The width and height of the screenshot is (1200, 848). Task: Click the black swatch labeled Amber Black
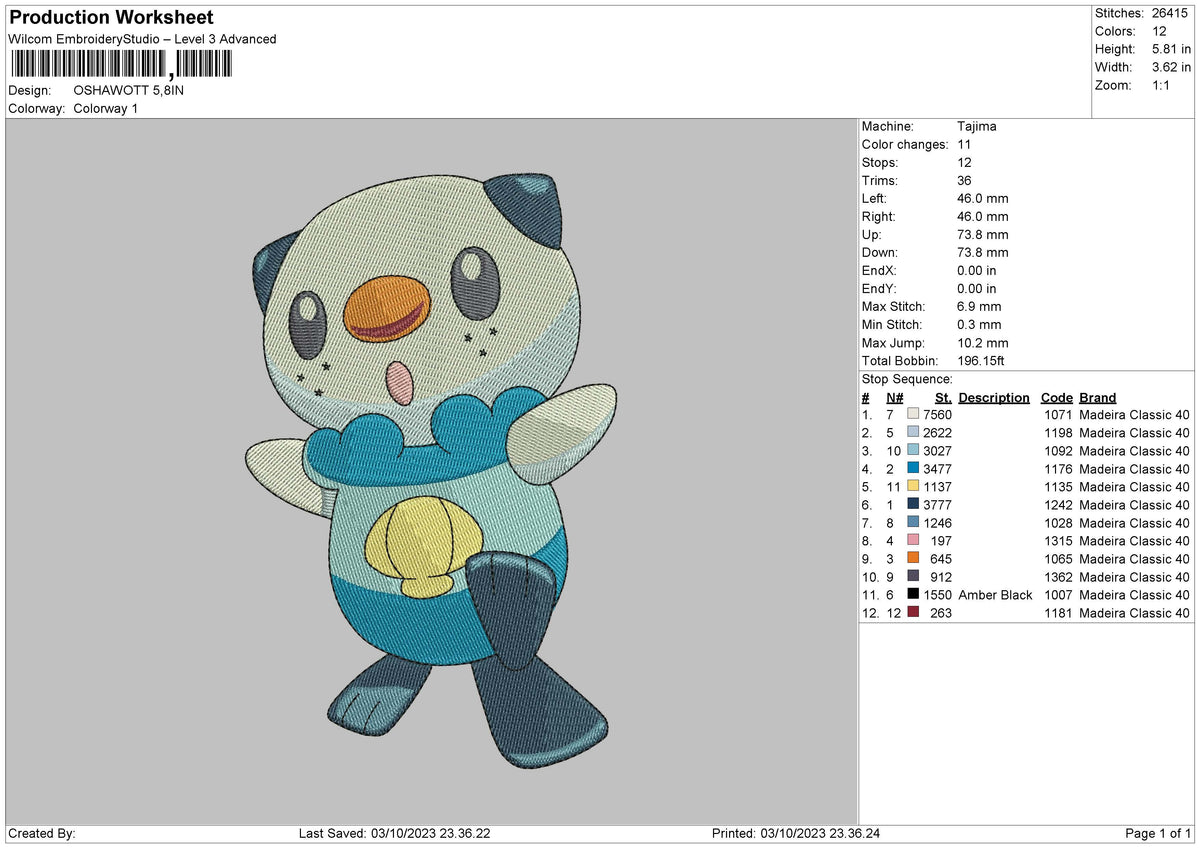tap(913, 595)
